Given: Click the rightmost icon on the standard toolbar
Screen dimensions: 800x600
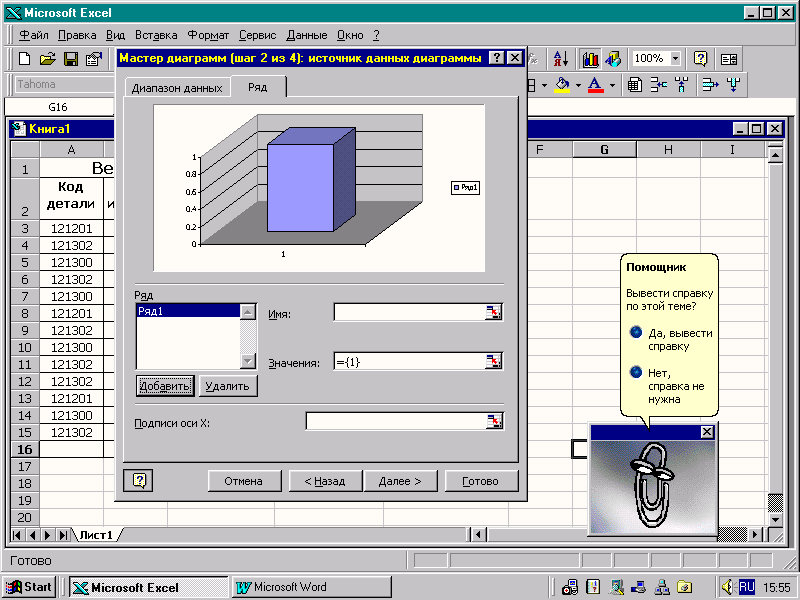Looking at the screenshot, I should tap(729, 59).
